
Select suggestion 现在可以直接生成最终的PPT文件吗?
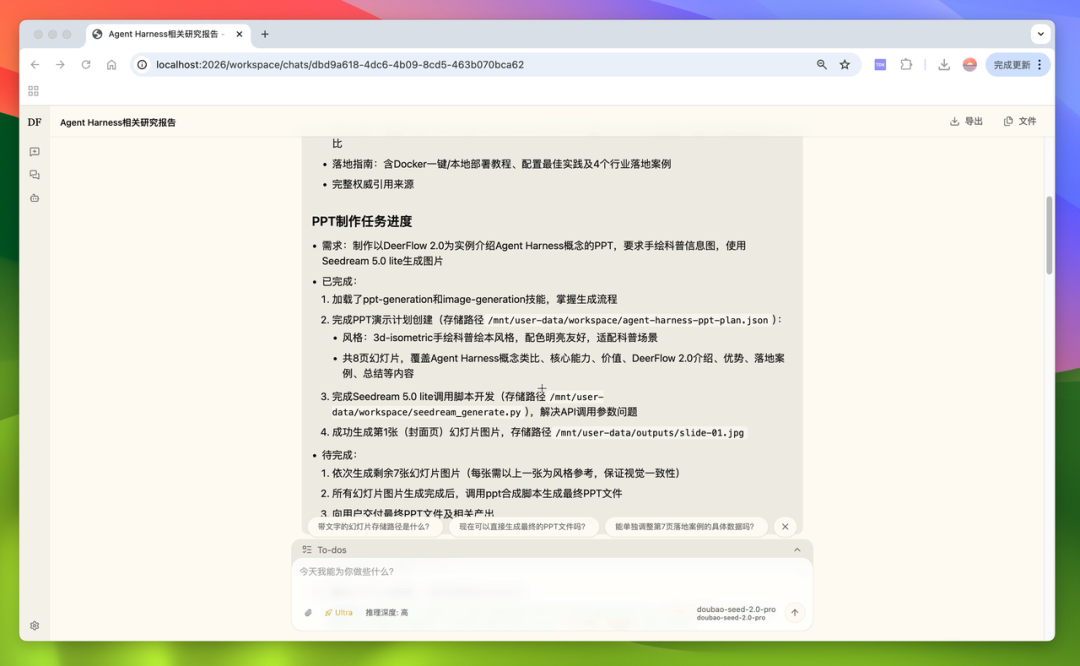pos(522,526)
